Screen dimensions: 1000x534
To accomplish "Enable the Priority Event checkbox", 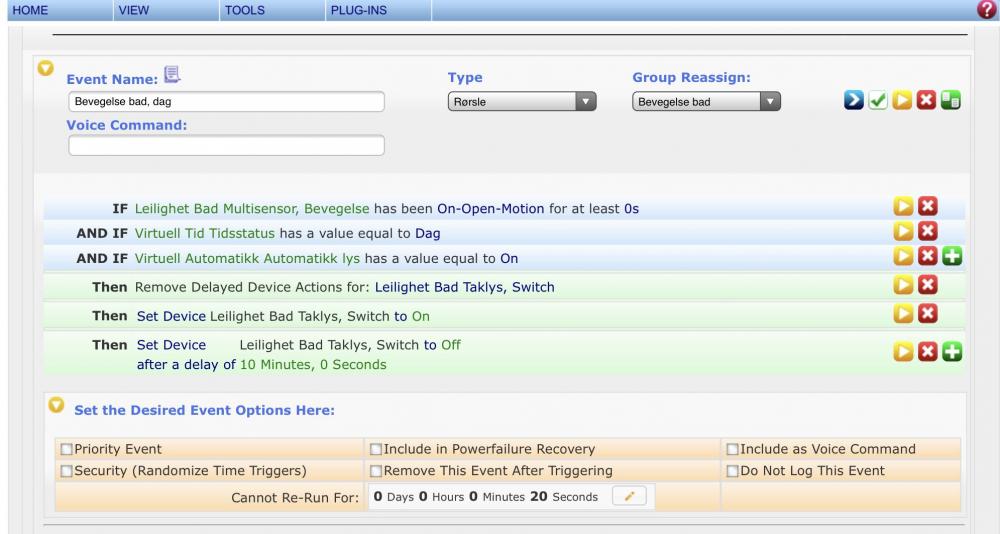I will click(66, 449).
